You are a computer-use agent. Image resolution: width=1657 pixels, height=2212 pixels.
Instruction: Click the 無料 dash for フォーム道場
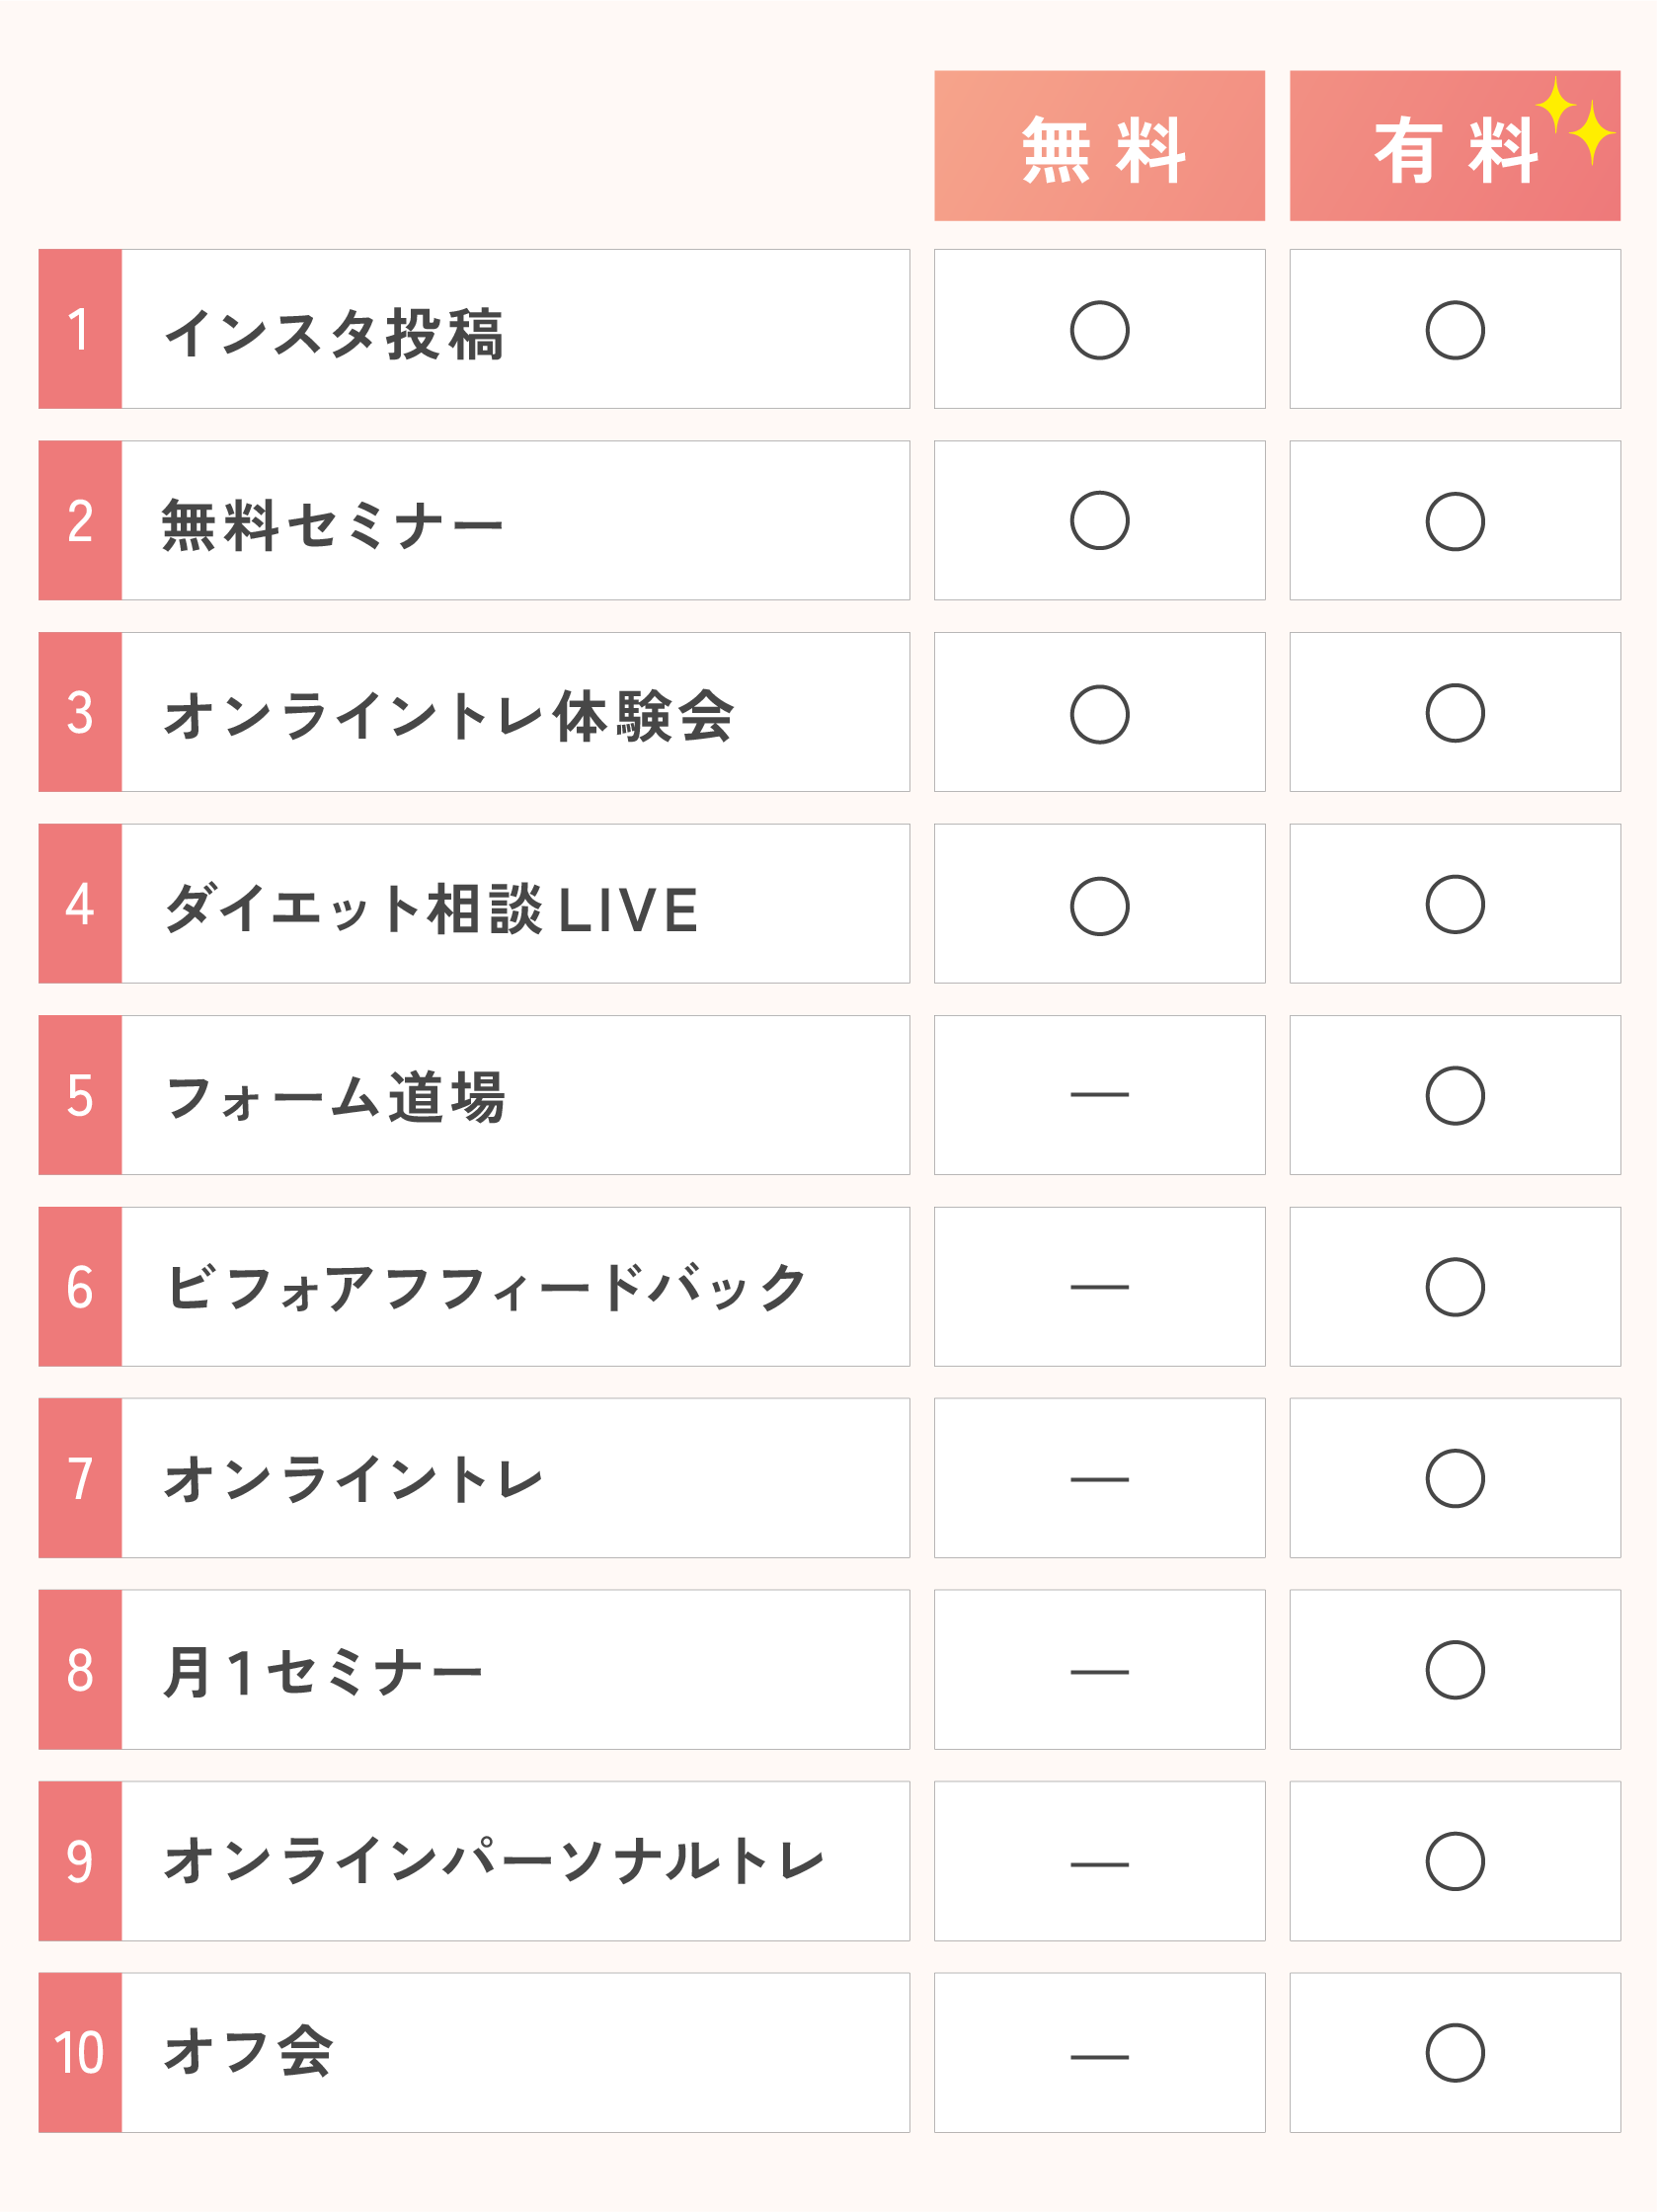(1099, 1095)
